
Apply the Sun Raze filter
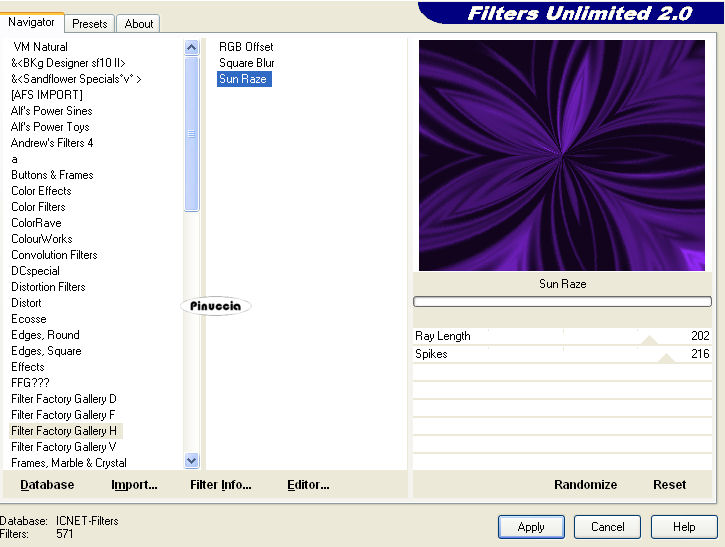[531, 527]
